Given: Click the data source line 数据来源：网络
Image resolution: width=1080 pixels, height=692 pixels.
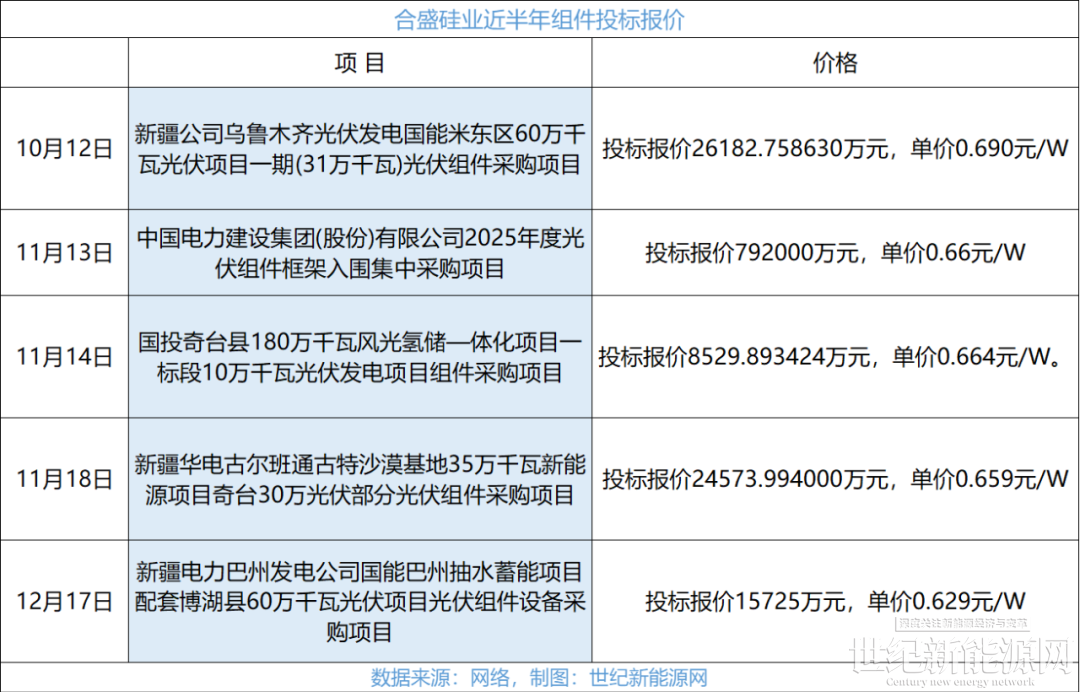Looking at the screenshot, I should pos(539,678).
